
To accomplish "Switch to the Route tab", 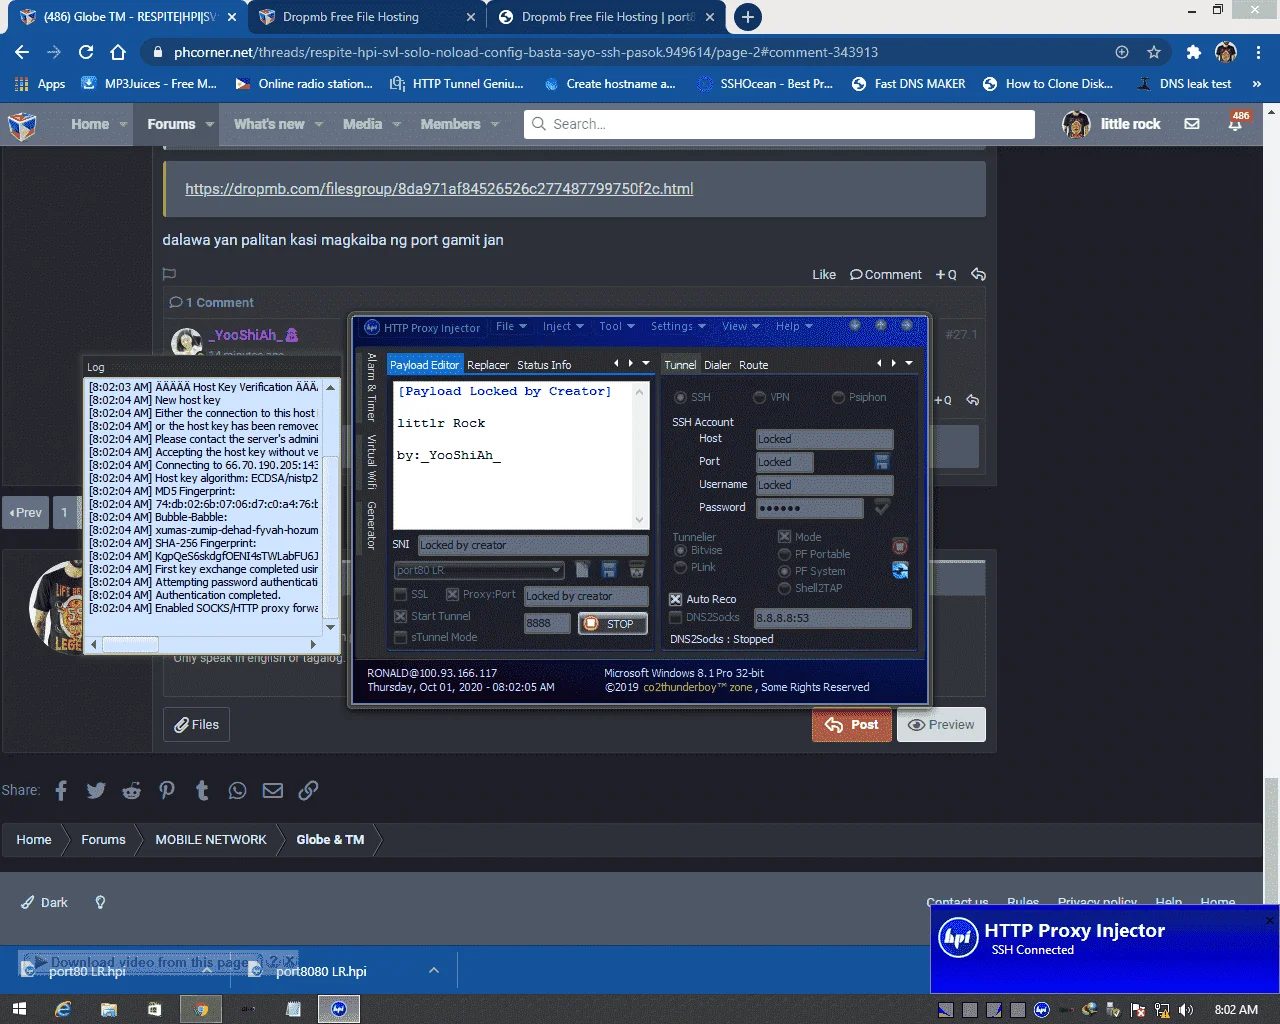I will (754, 365).
